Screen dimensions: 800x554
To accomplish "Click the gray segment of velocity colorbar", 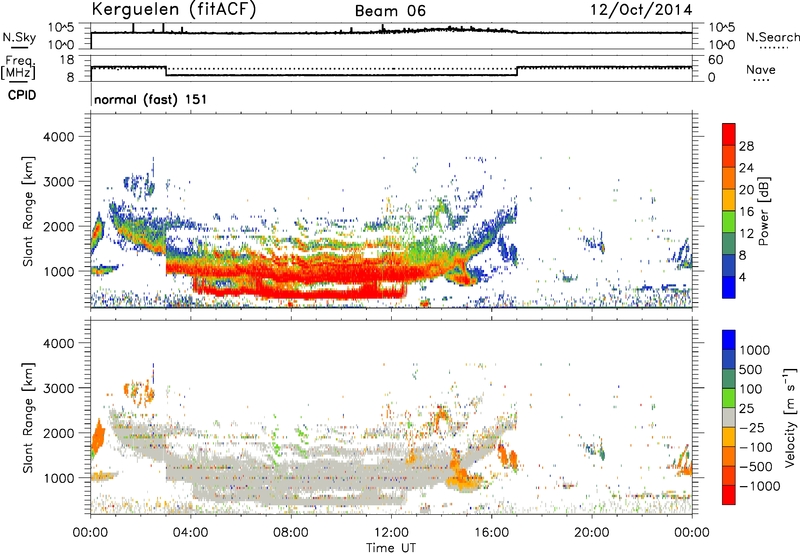I will click(729, 417).
